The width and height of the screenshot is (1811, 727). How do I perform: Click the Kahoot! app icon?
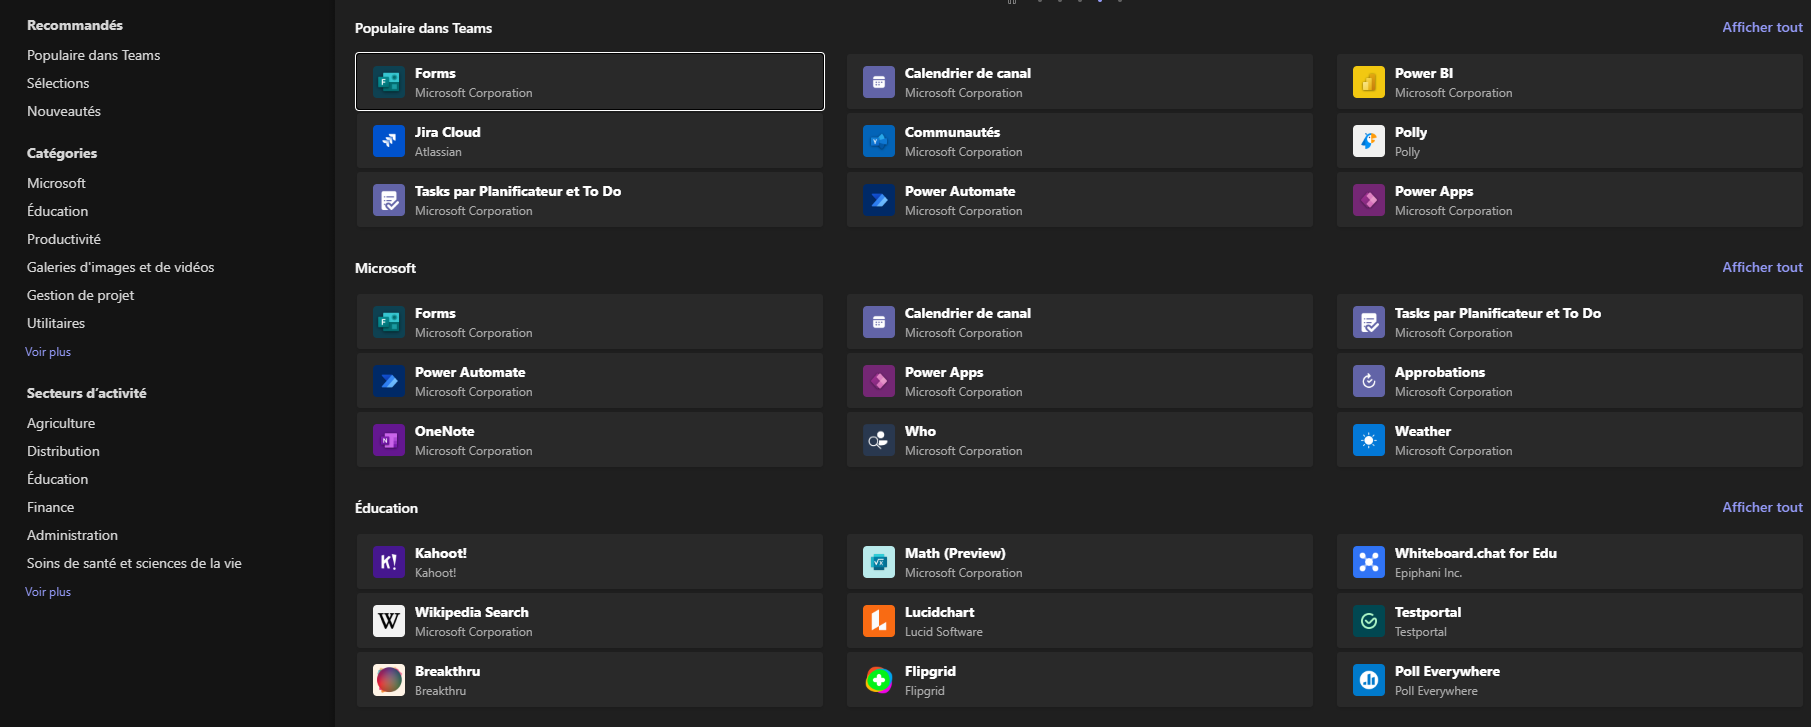pos(389,562)
